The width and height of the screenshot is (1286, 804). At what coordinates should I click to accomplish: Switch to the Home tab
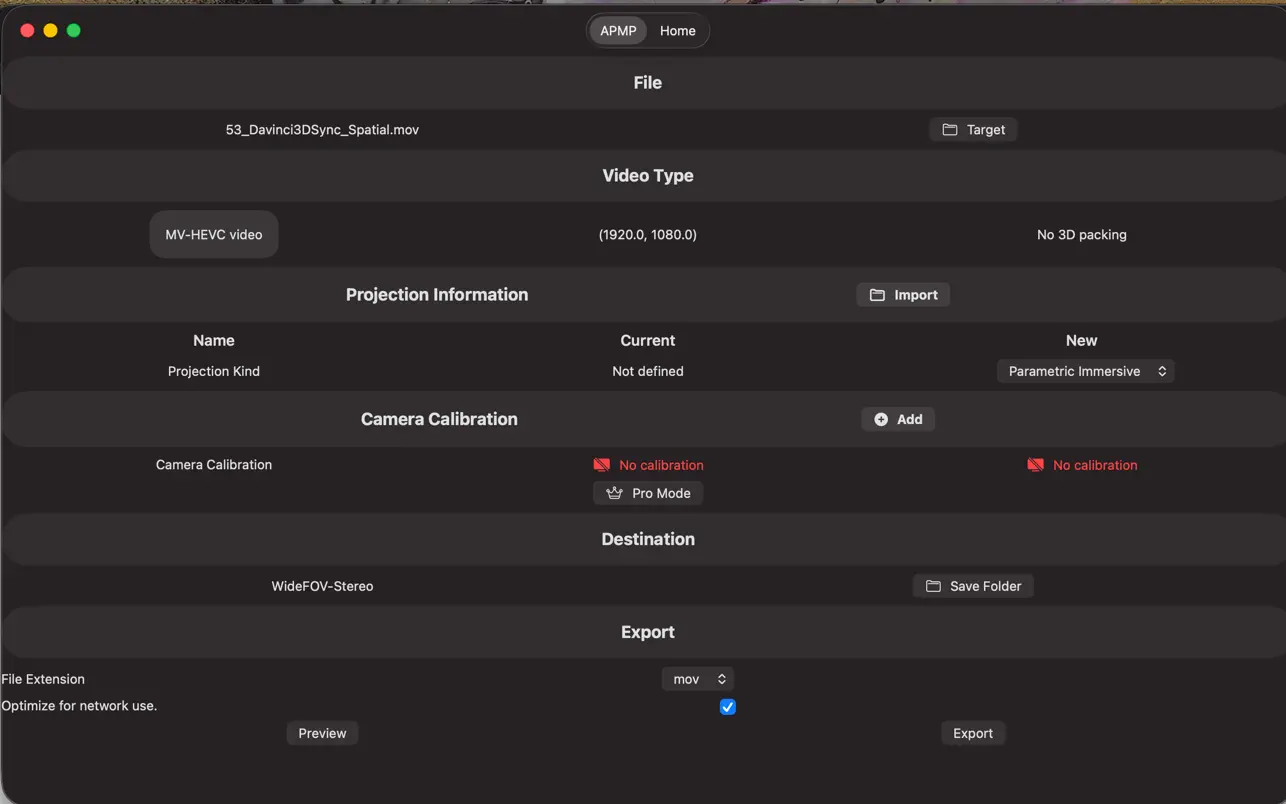[677, 30]
